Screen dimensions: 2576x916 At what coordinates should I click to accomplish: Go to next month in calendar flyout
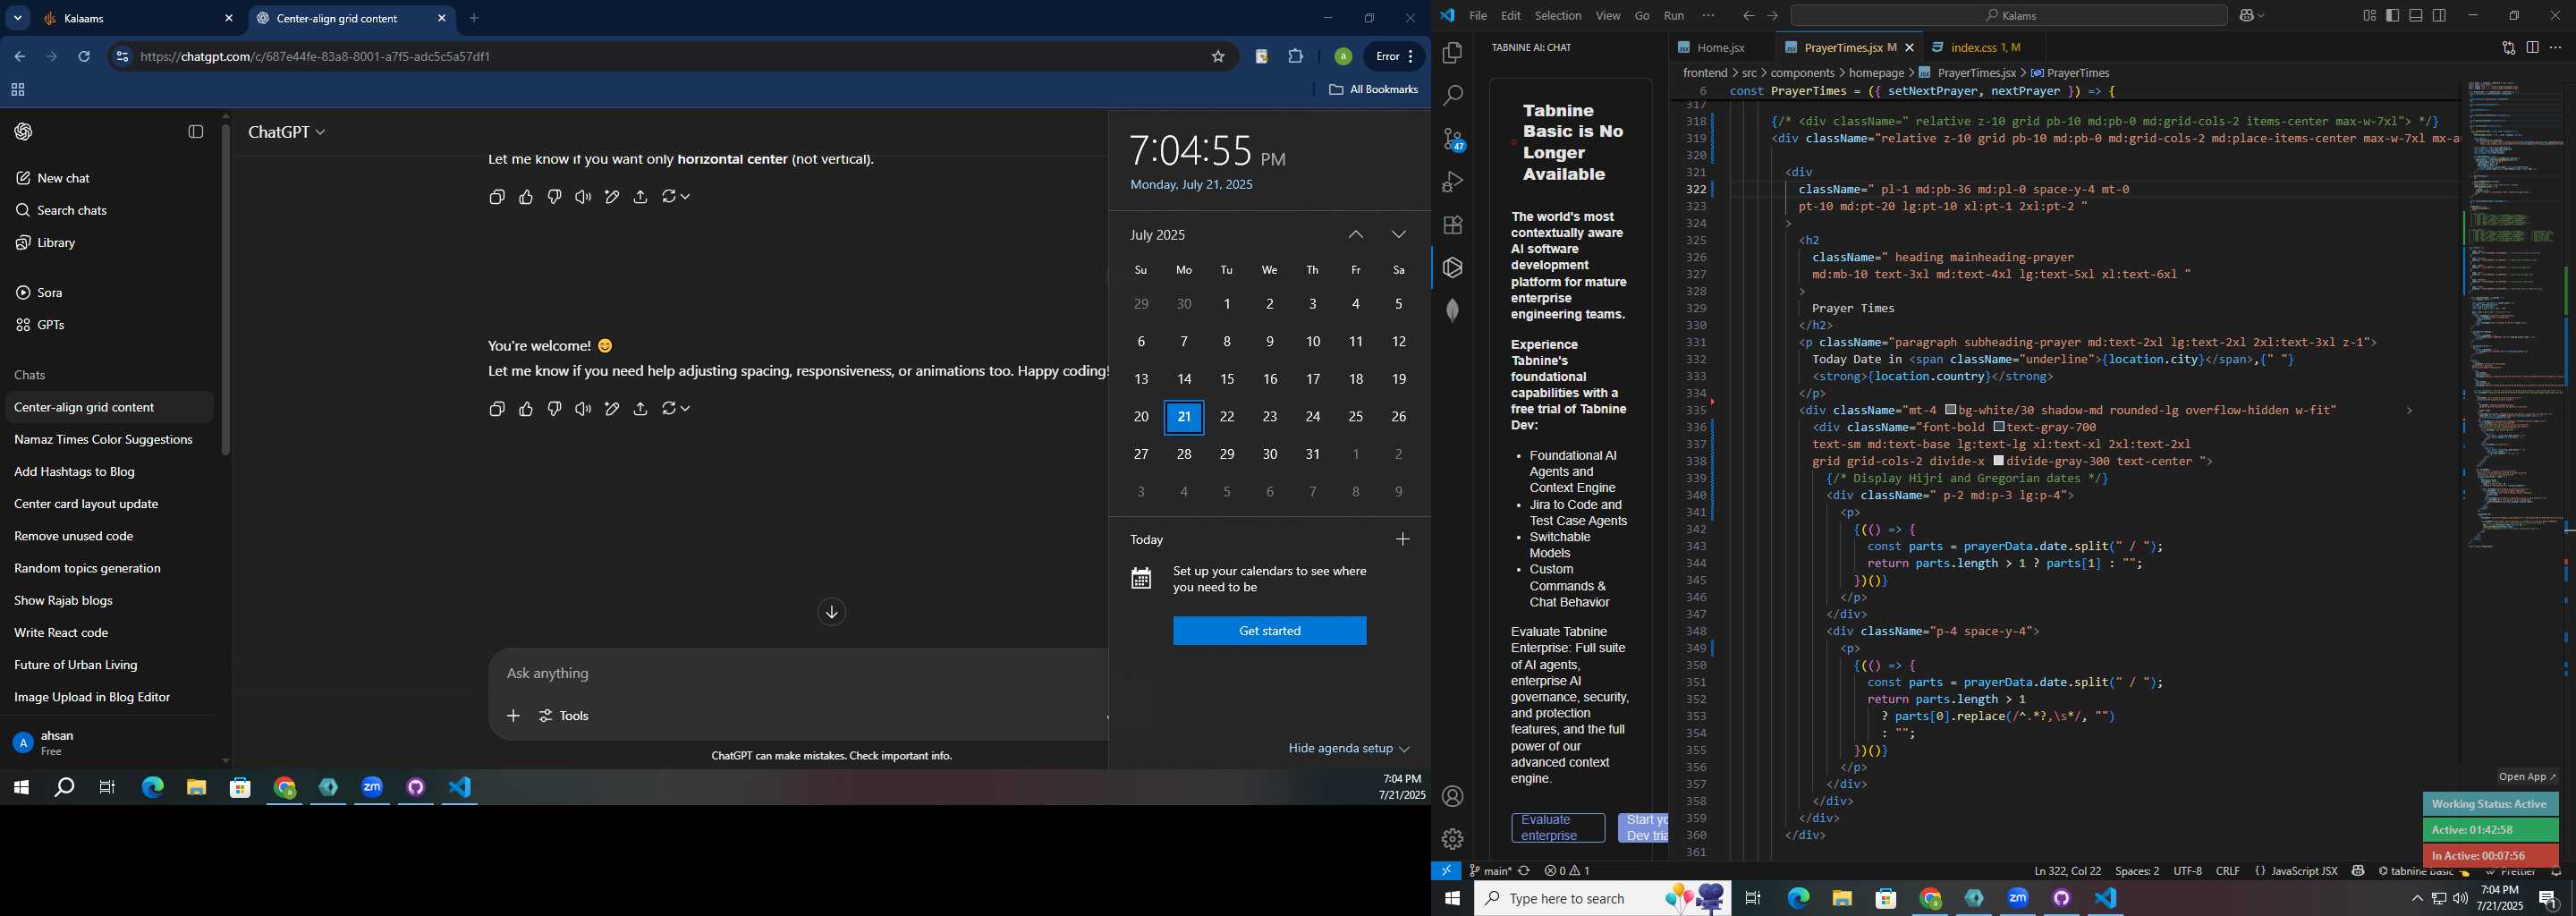1398,235
